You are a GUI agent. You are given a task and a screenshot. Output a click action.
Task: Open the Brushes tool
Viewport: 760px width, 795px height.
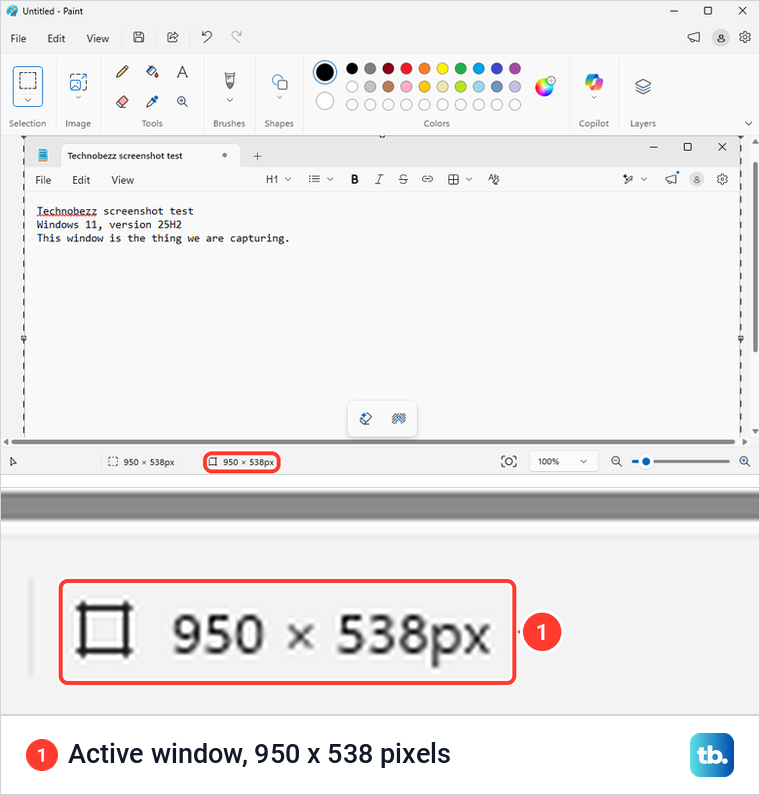230,81
